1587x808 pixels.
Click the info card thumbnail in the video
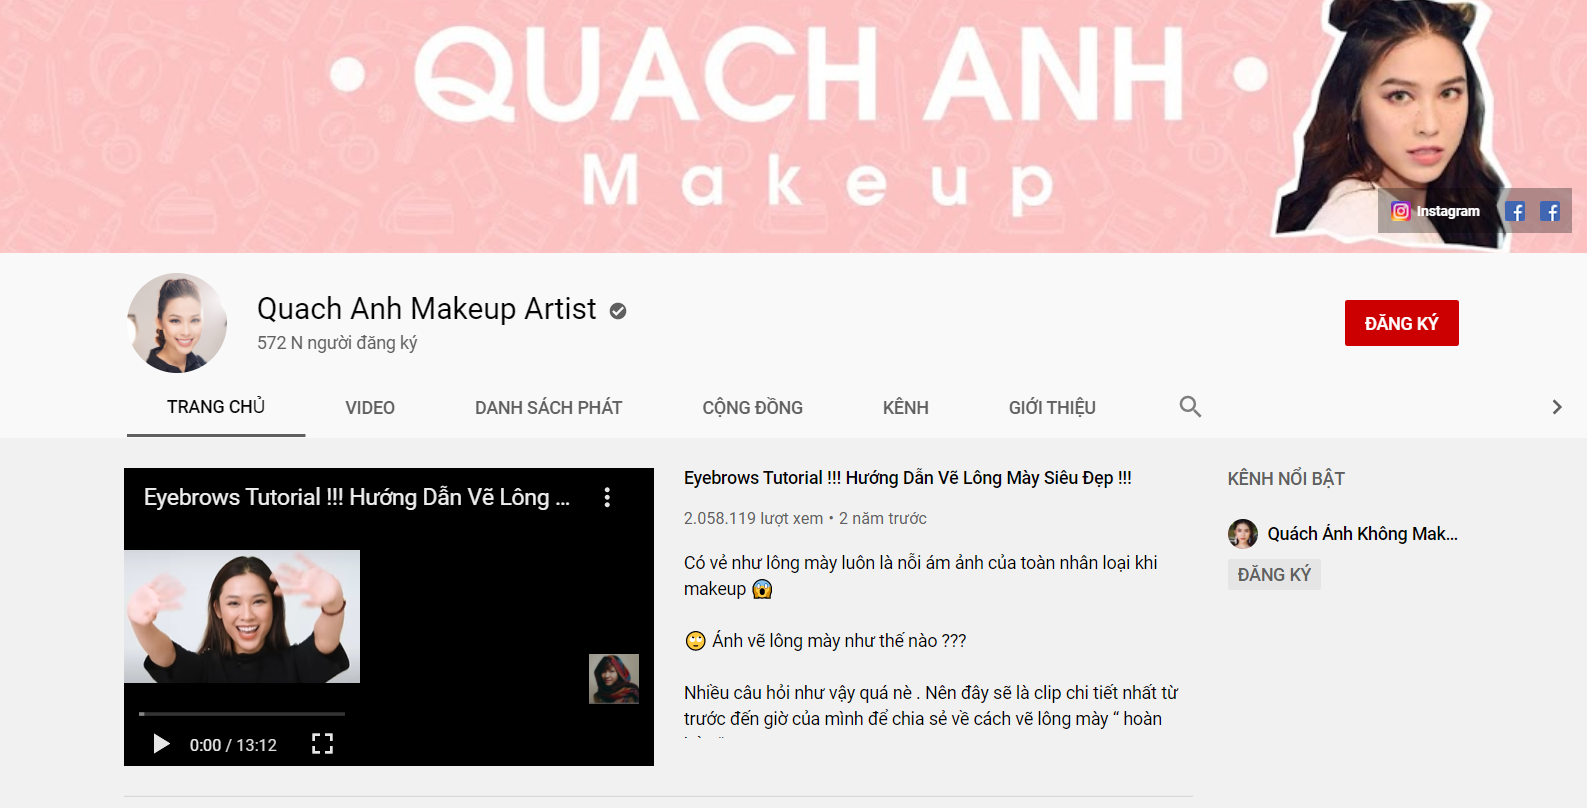613,679
